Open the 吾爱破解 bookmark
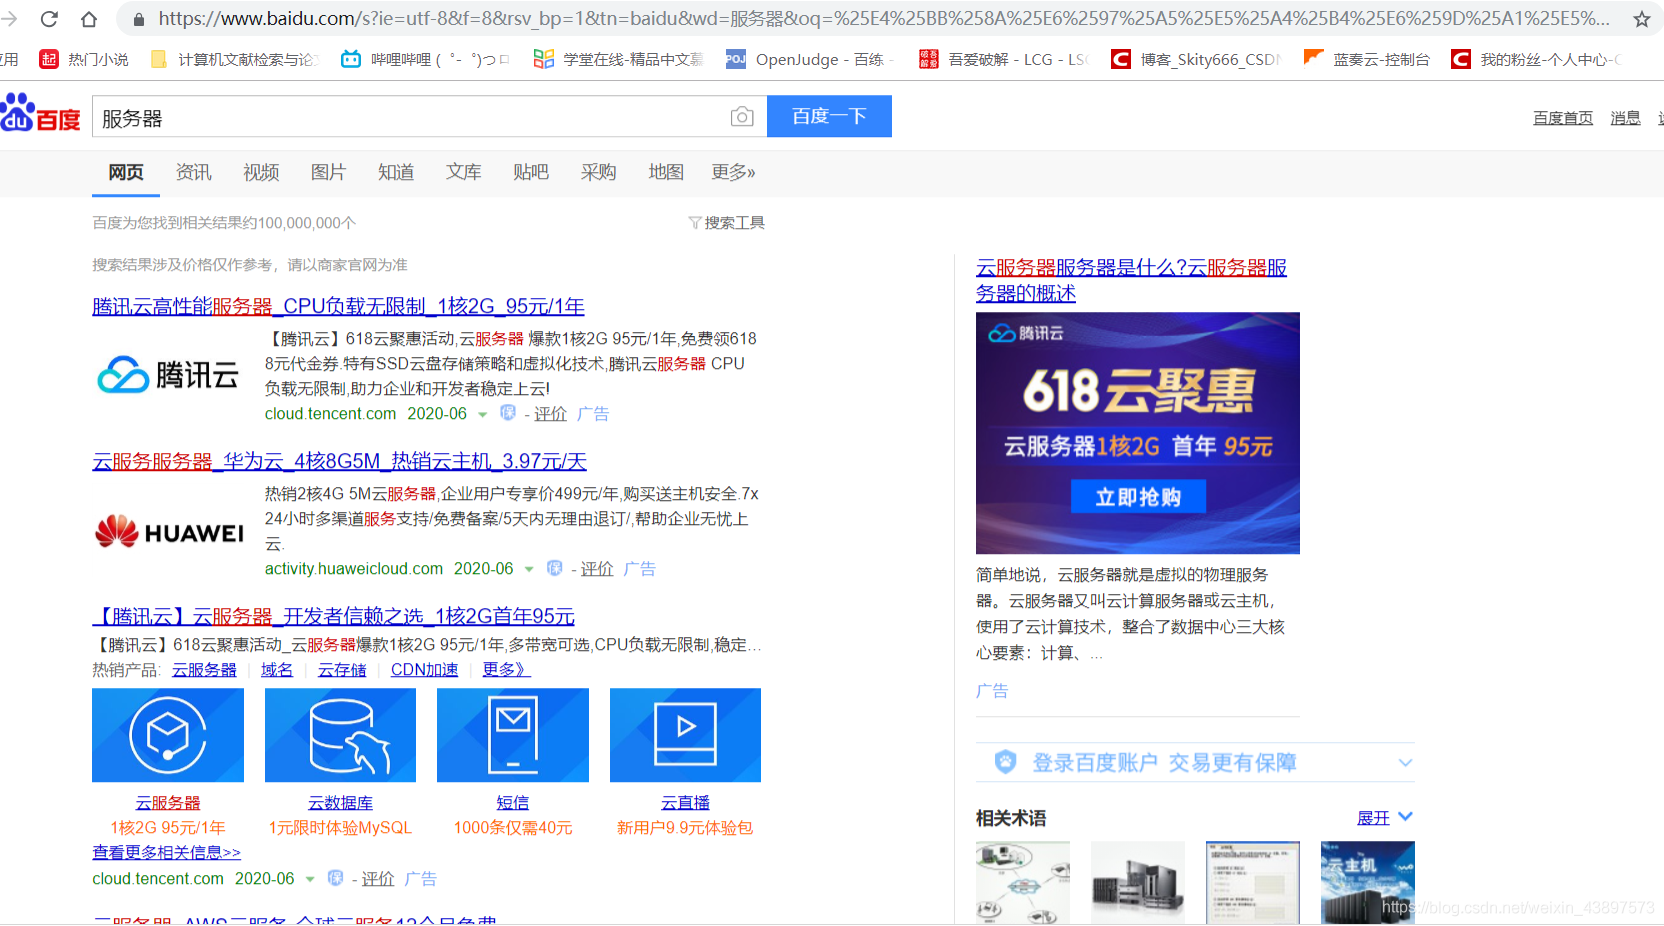The width and height of the screenshot is (1664, 926). (x=1003, y=60)
